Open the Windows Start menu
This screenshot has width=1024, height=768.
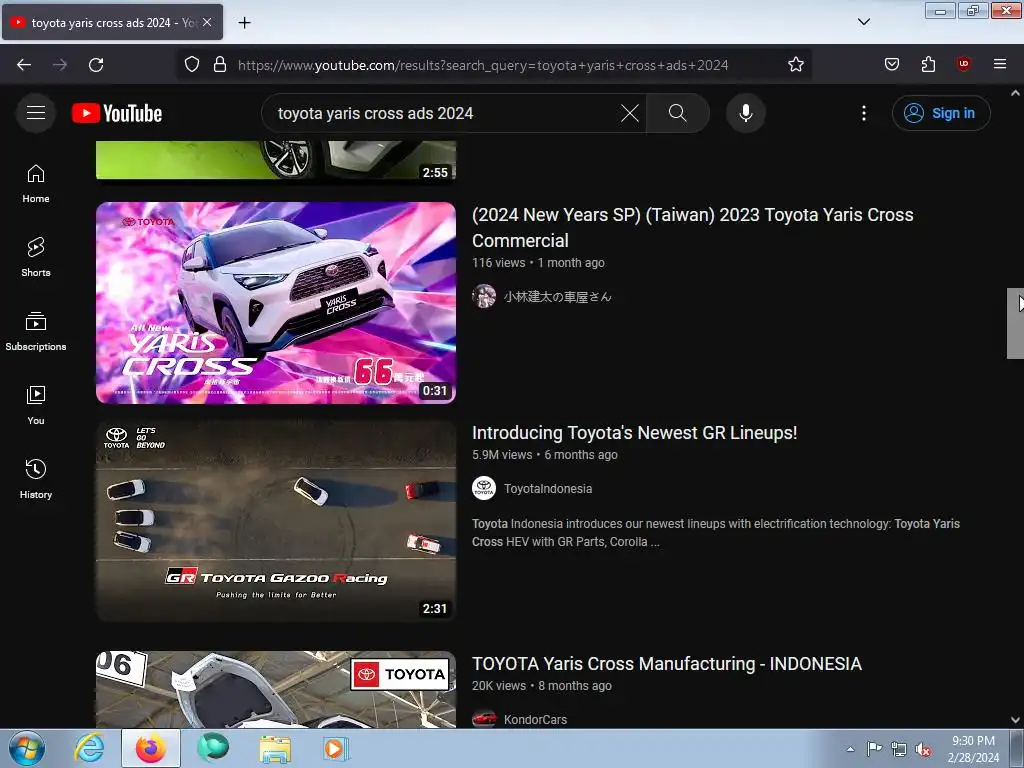27,748
